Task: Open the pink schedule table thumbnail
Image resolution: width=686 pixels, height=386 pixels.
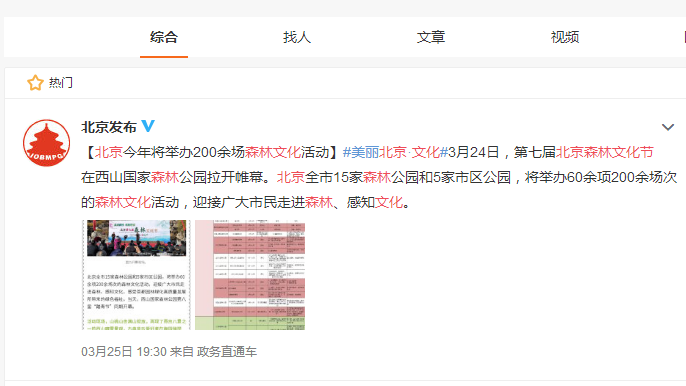Action: 250,275
